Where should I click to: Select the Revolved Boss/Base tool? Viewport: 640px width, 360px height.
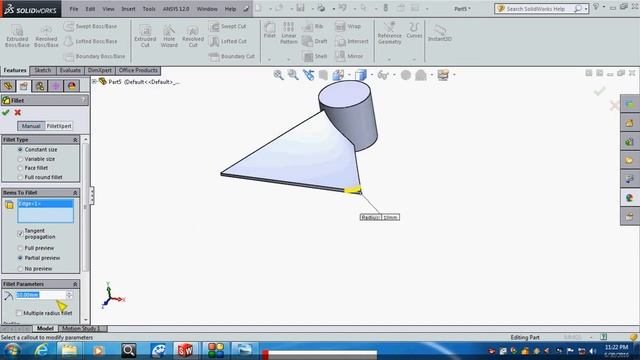pyautogui.click(x=46, y=36)
